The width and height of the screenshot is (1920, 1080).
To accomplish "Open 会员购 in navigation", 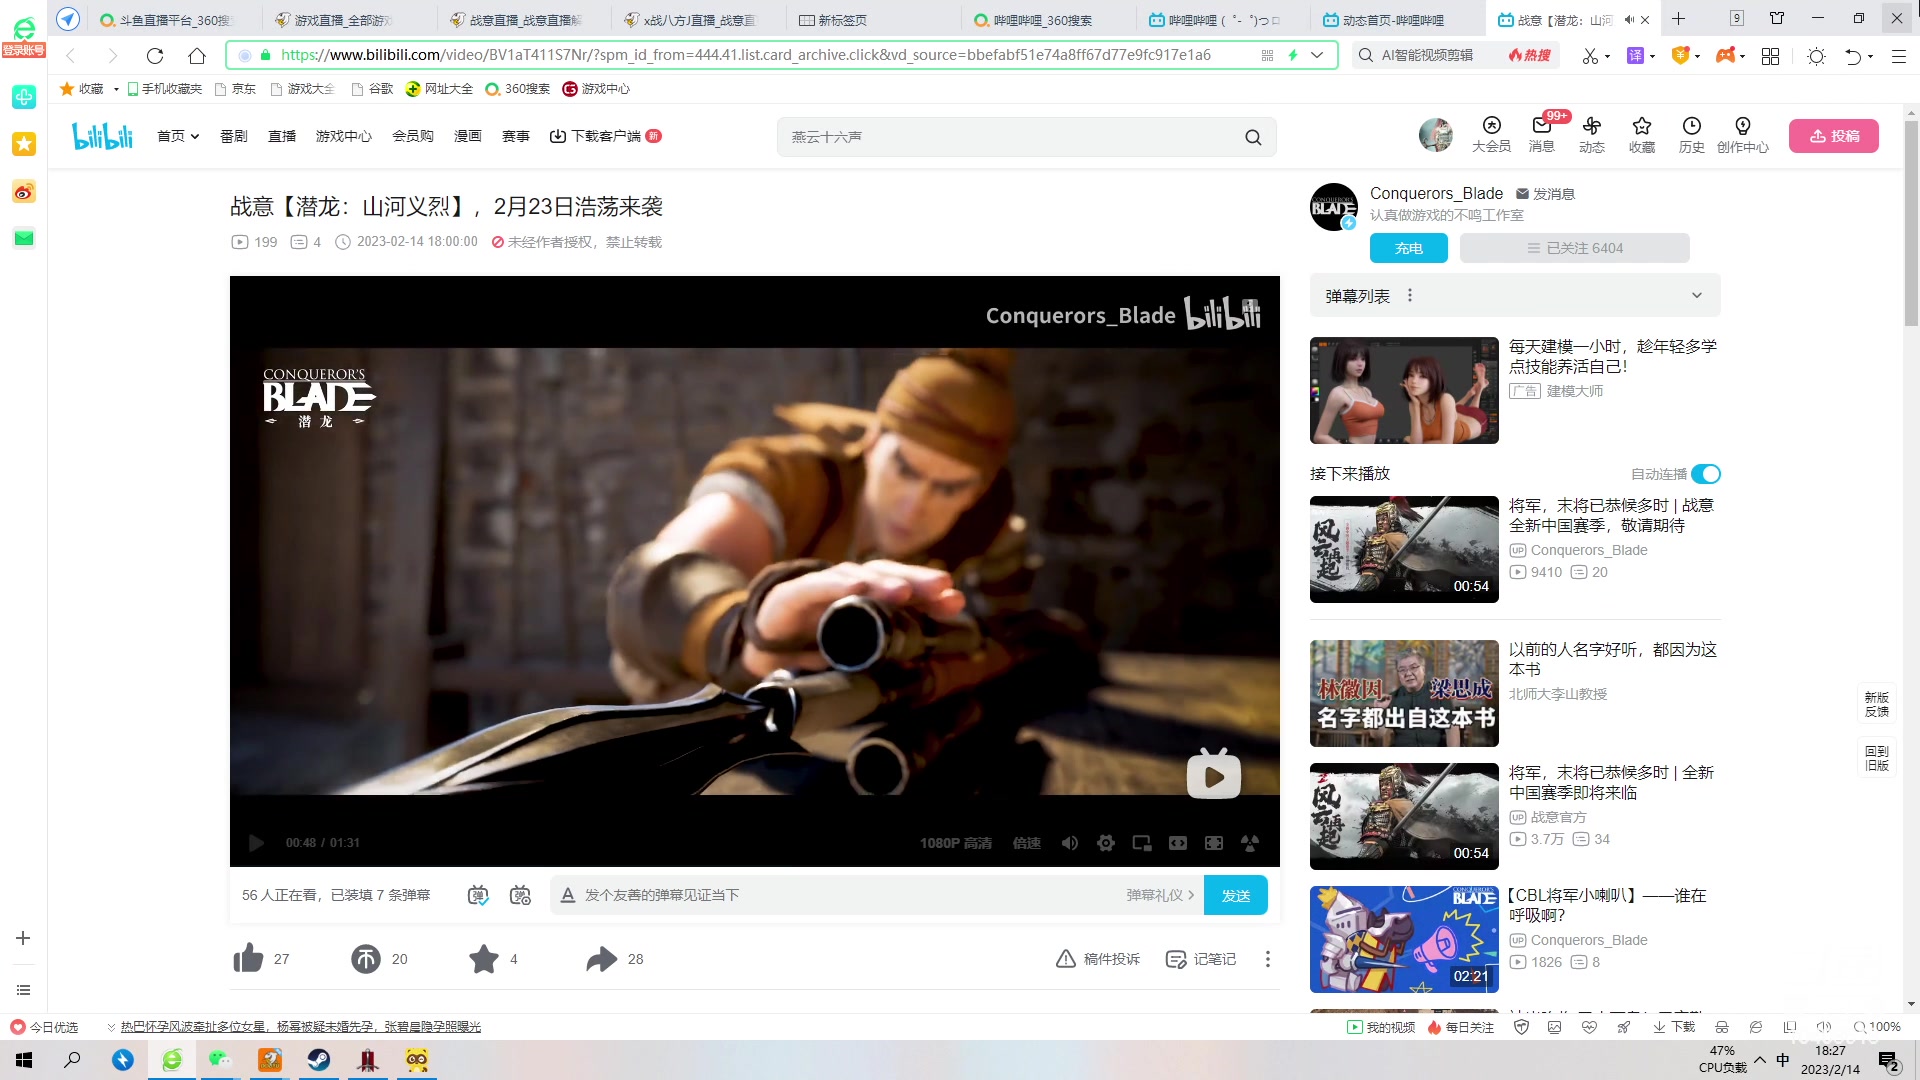I will click(413, 136).
